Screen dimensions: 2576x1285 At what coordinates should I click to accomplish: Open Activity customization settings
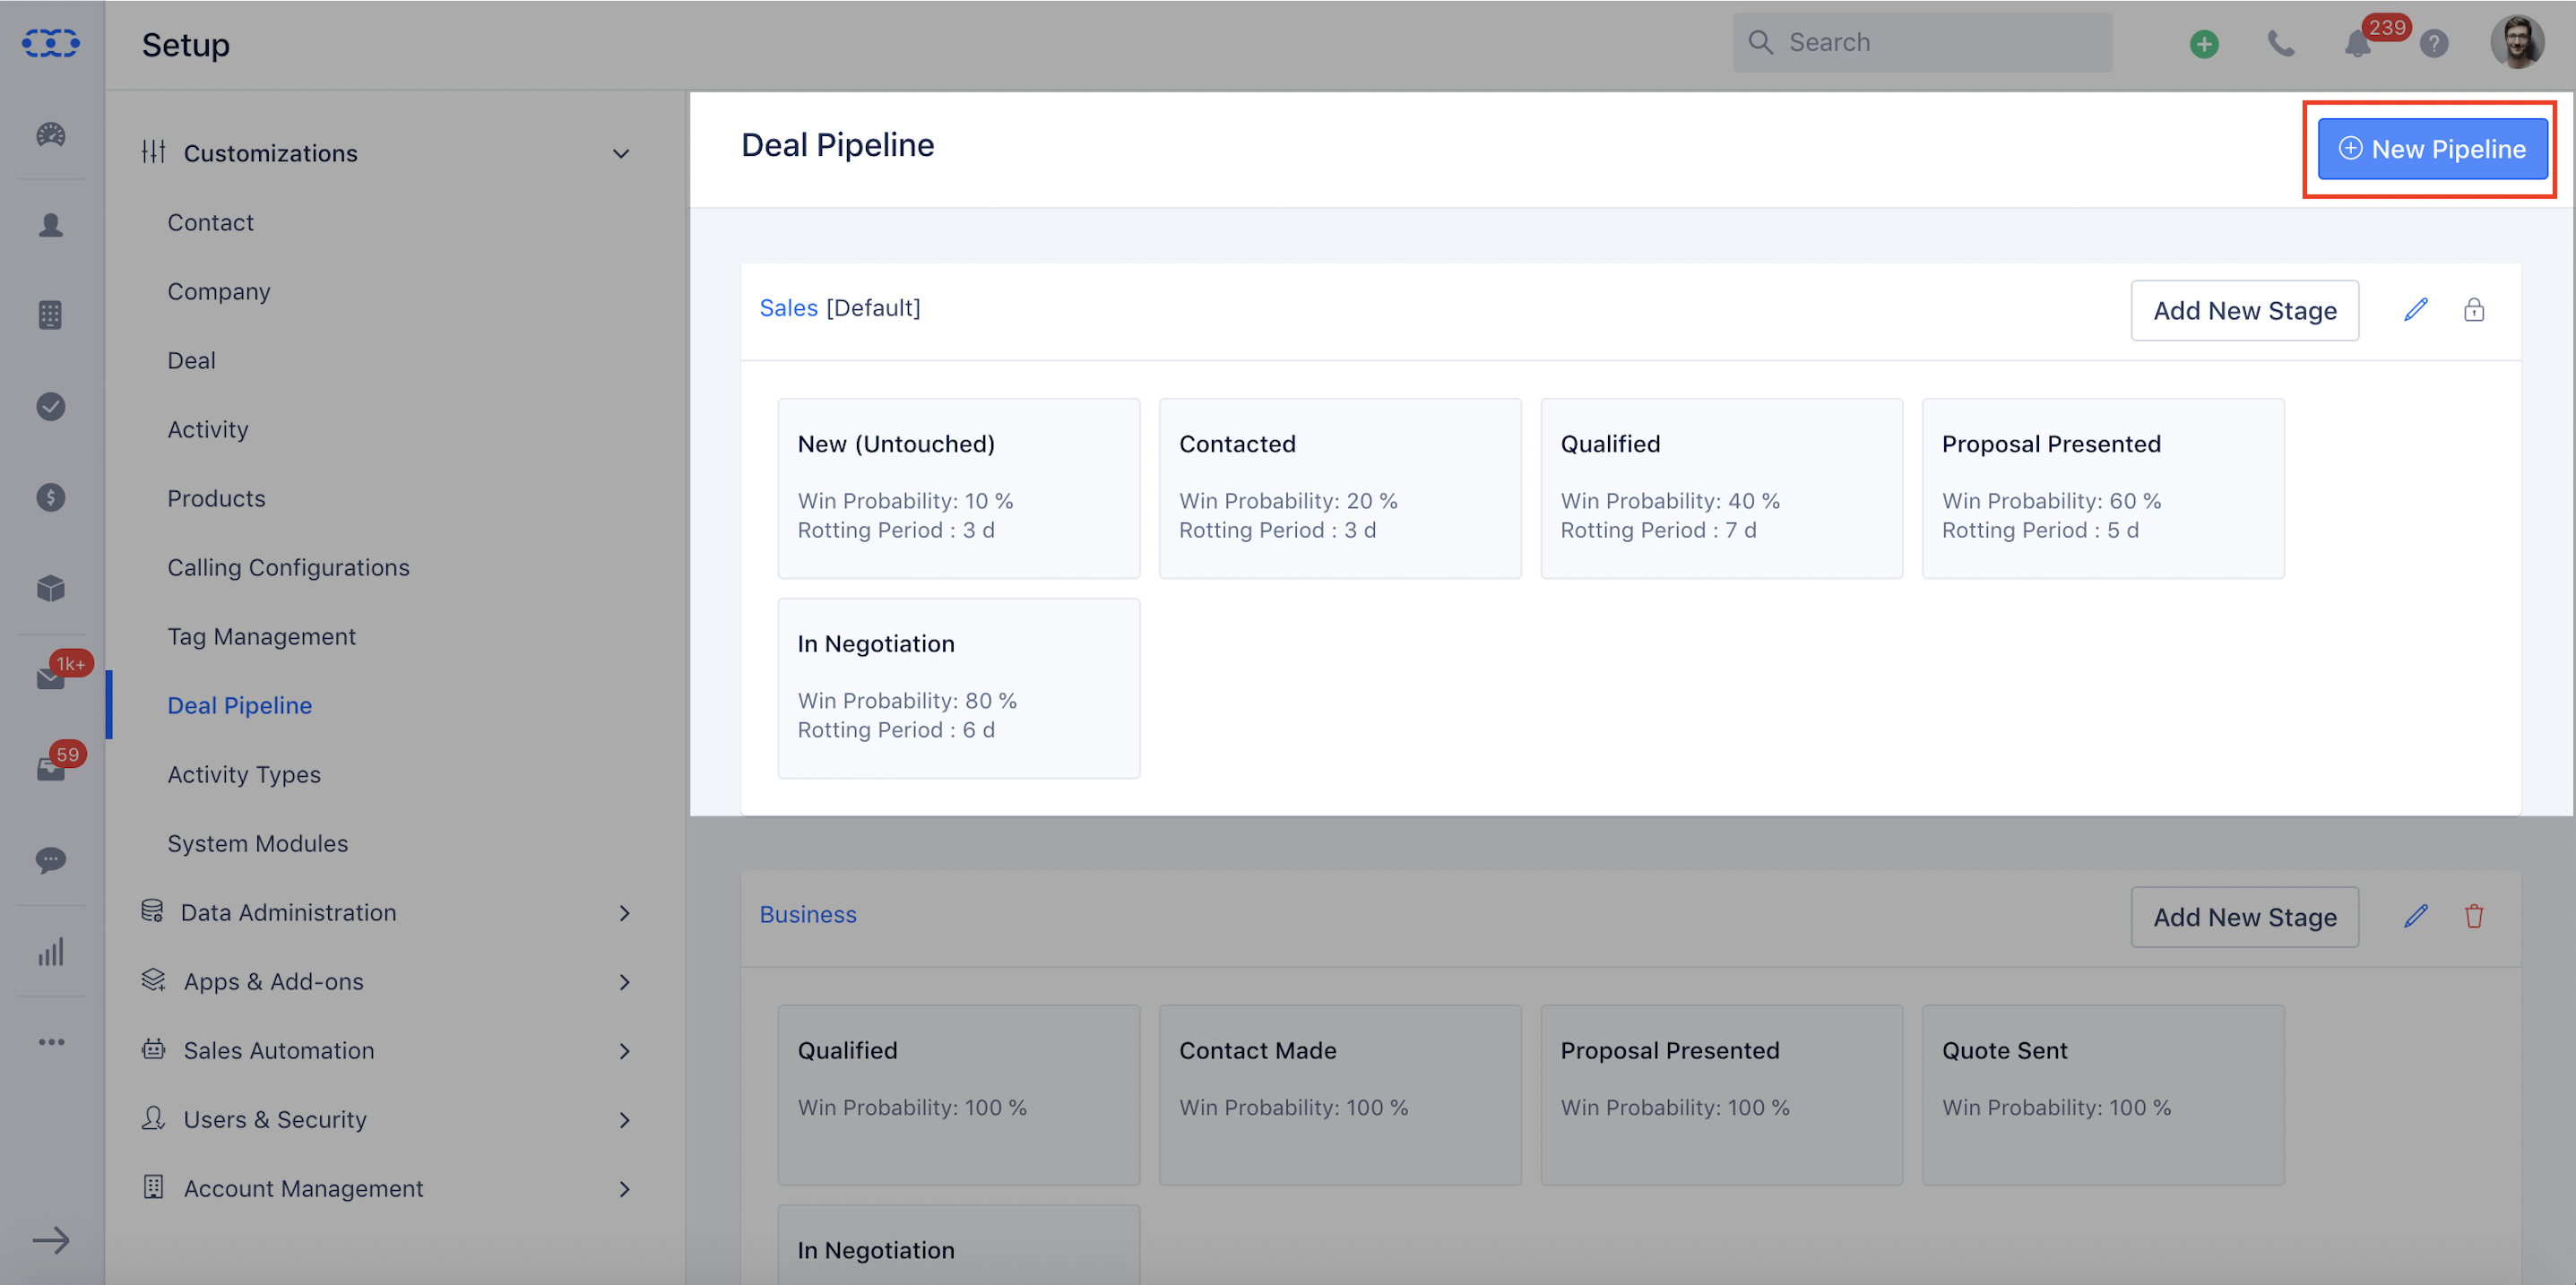(x=207, y=429)
